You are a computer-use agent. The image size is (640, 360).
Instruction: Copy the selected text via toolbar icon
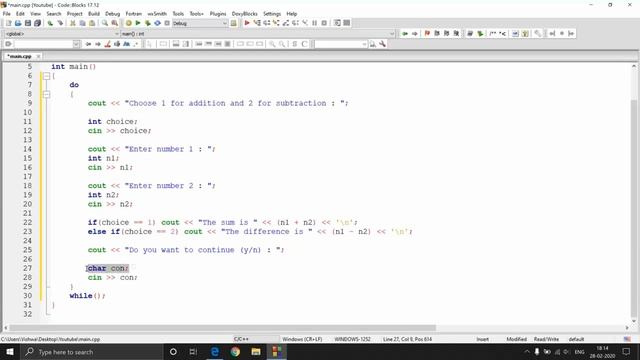coord(82,23)
